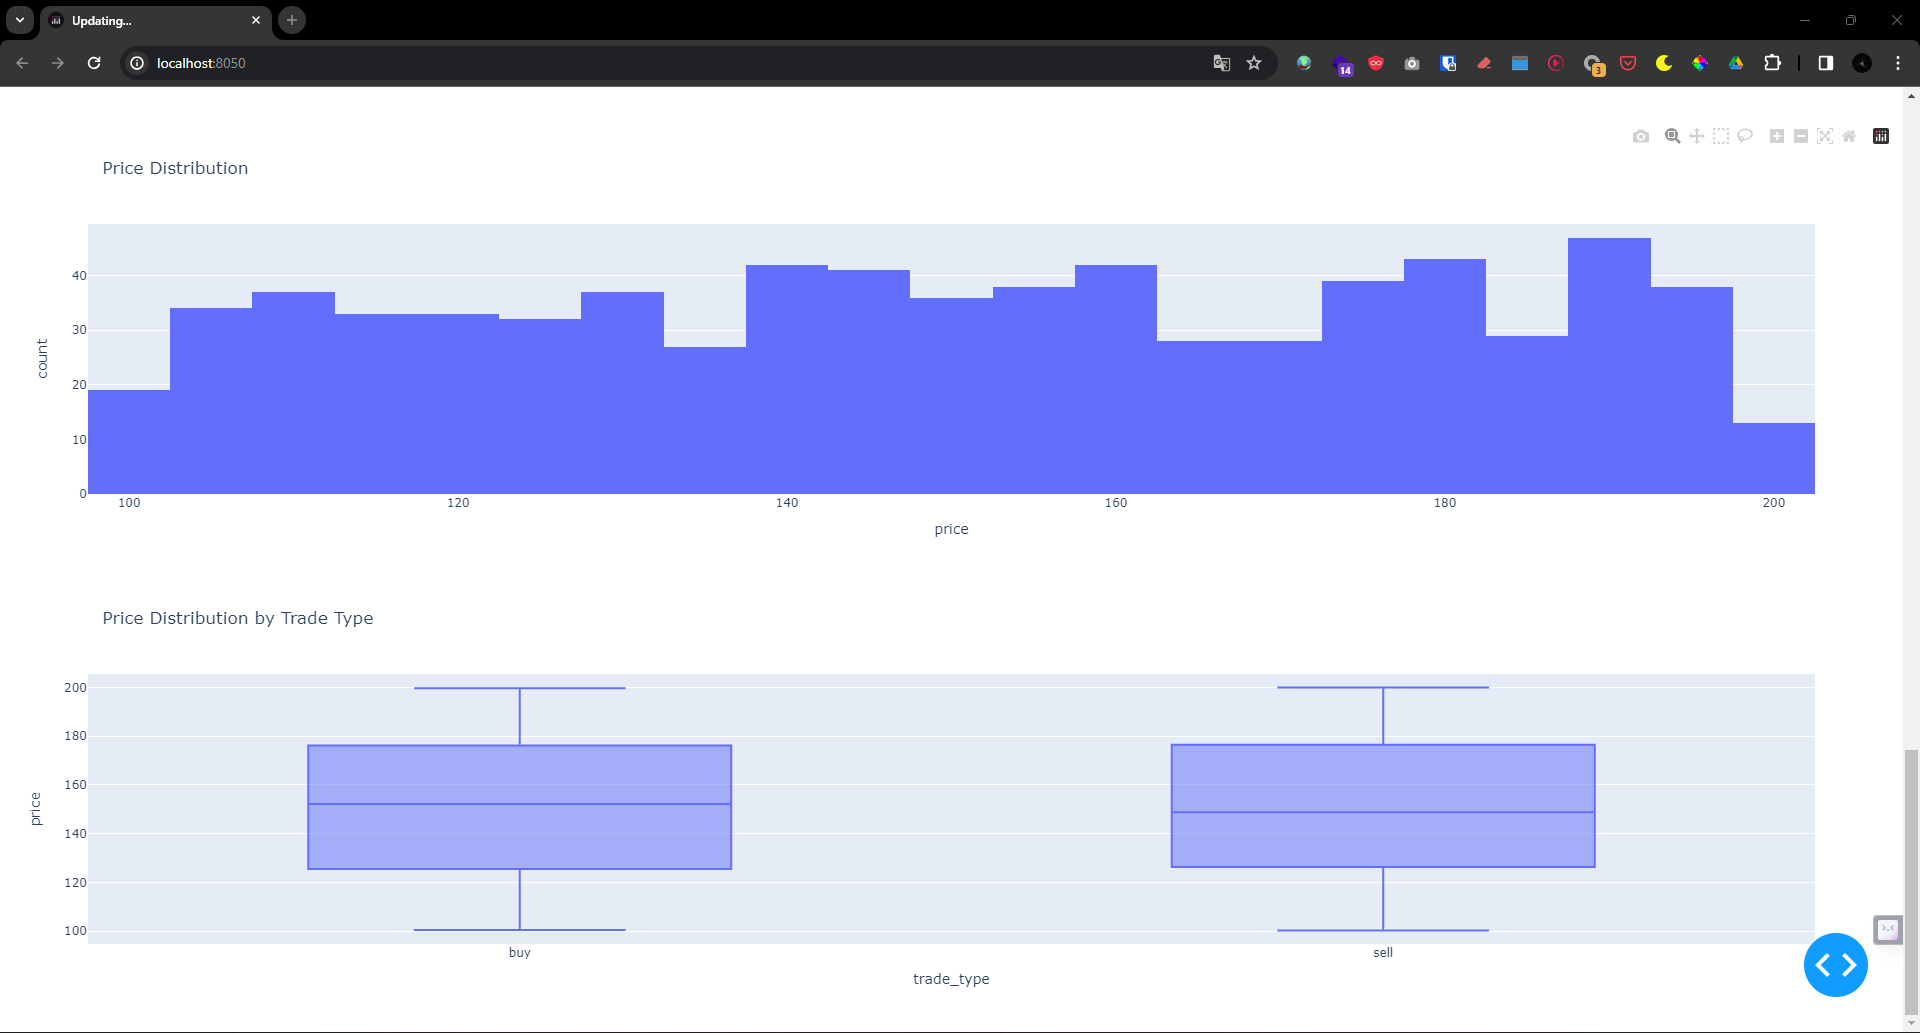Screen dimensions: 1920x1033
Task: Select the Box Select tool
Action: 1721,136
